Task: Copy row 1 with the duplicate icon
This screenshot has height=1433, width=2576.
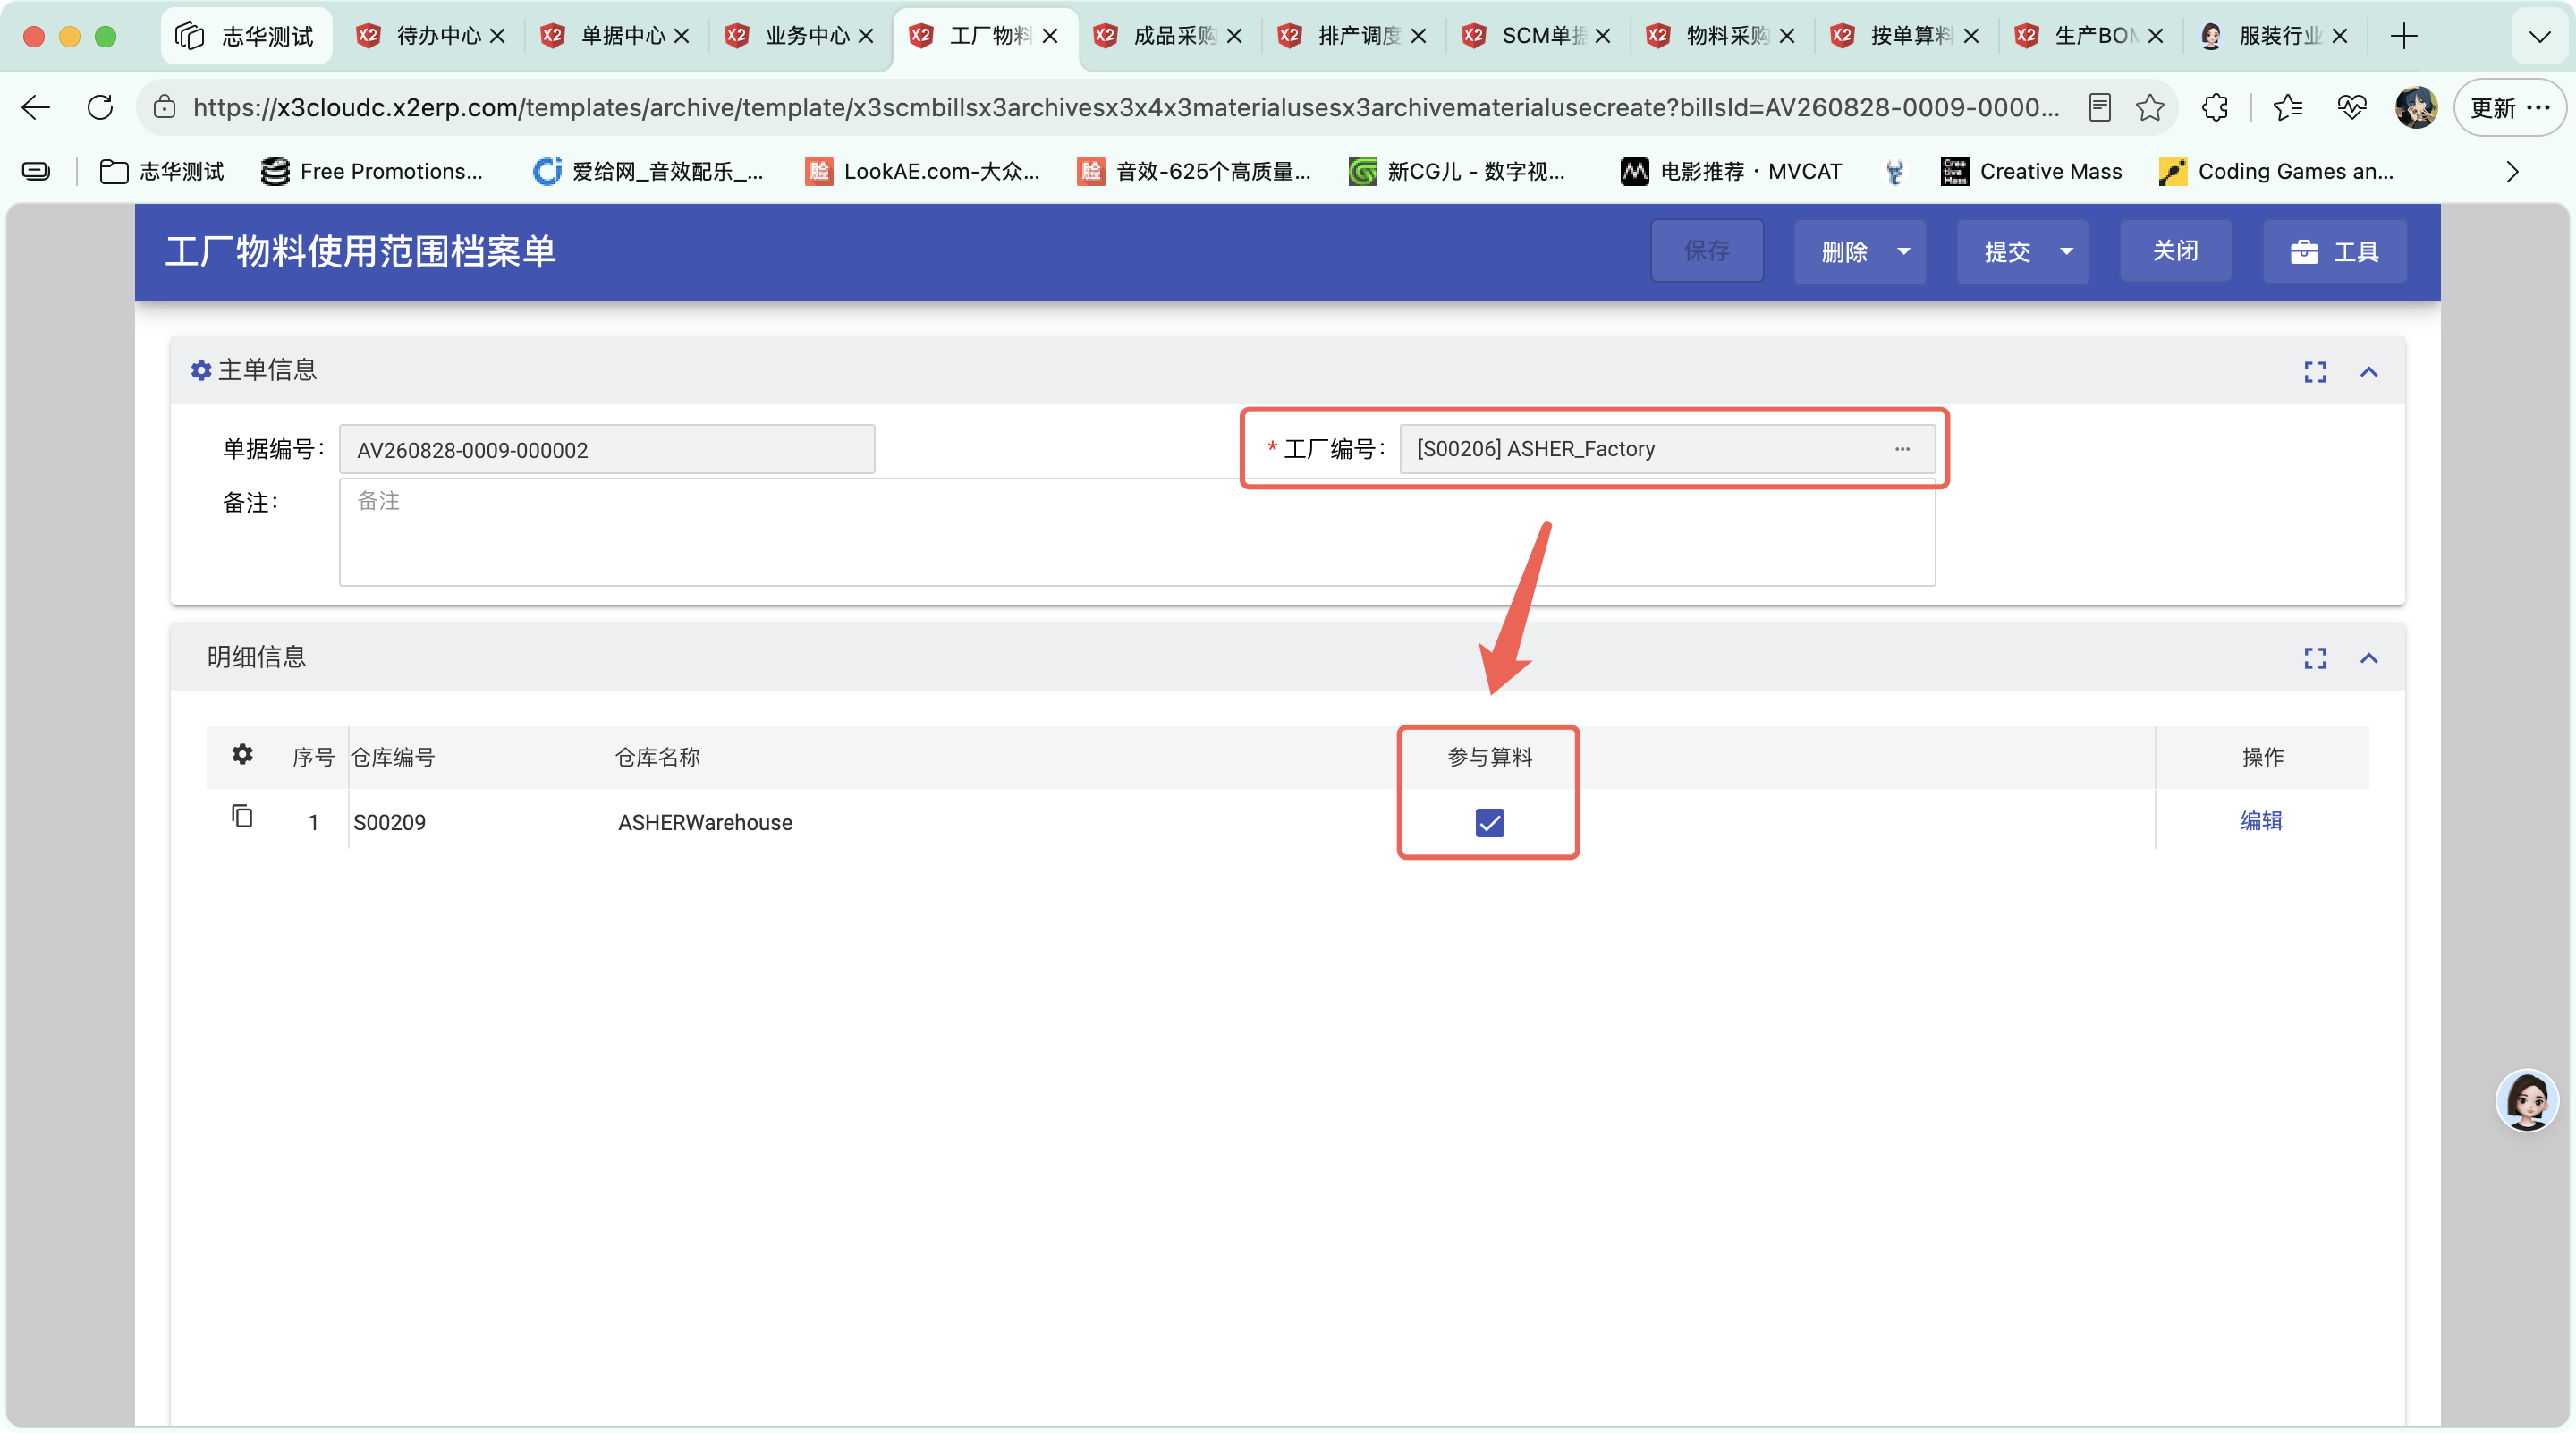Action: pyautogui.click(x=242, y=817)
